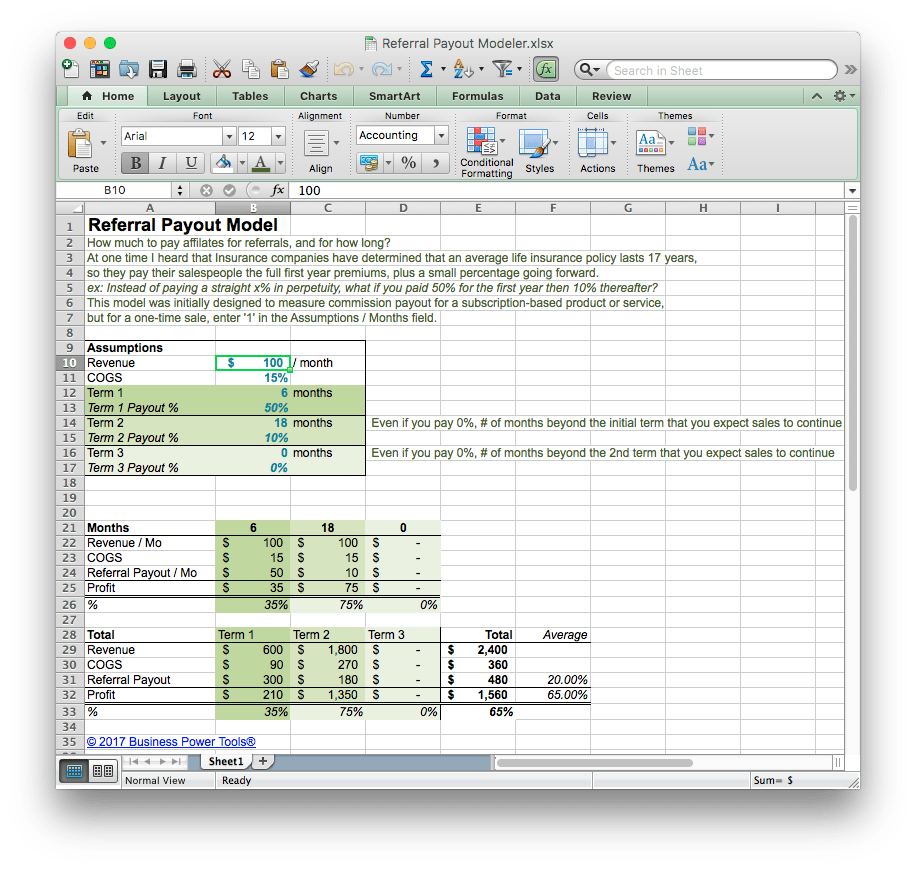This screenshot has height=869, width=916.
Task: Switch to the Home tab
Action: click(108, 96)
